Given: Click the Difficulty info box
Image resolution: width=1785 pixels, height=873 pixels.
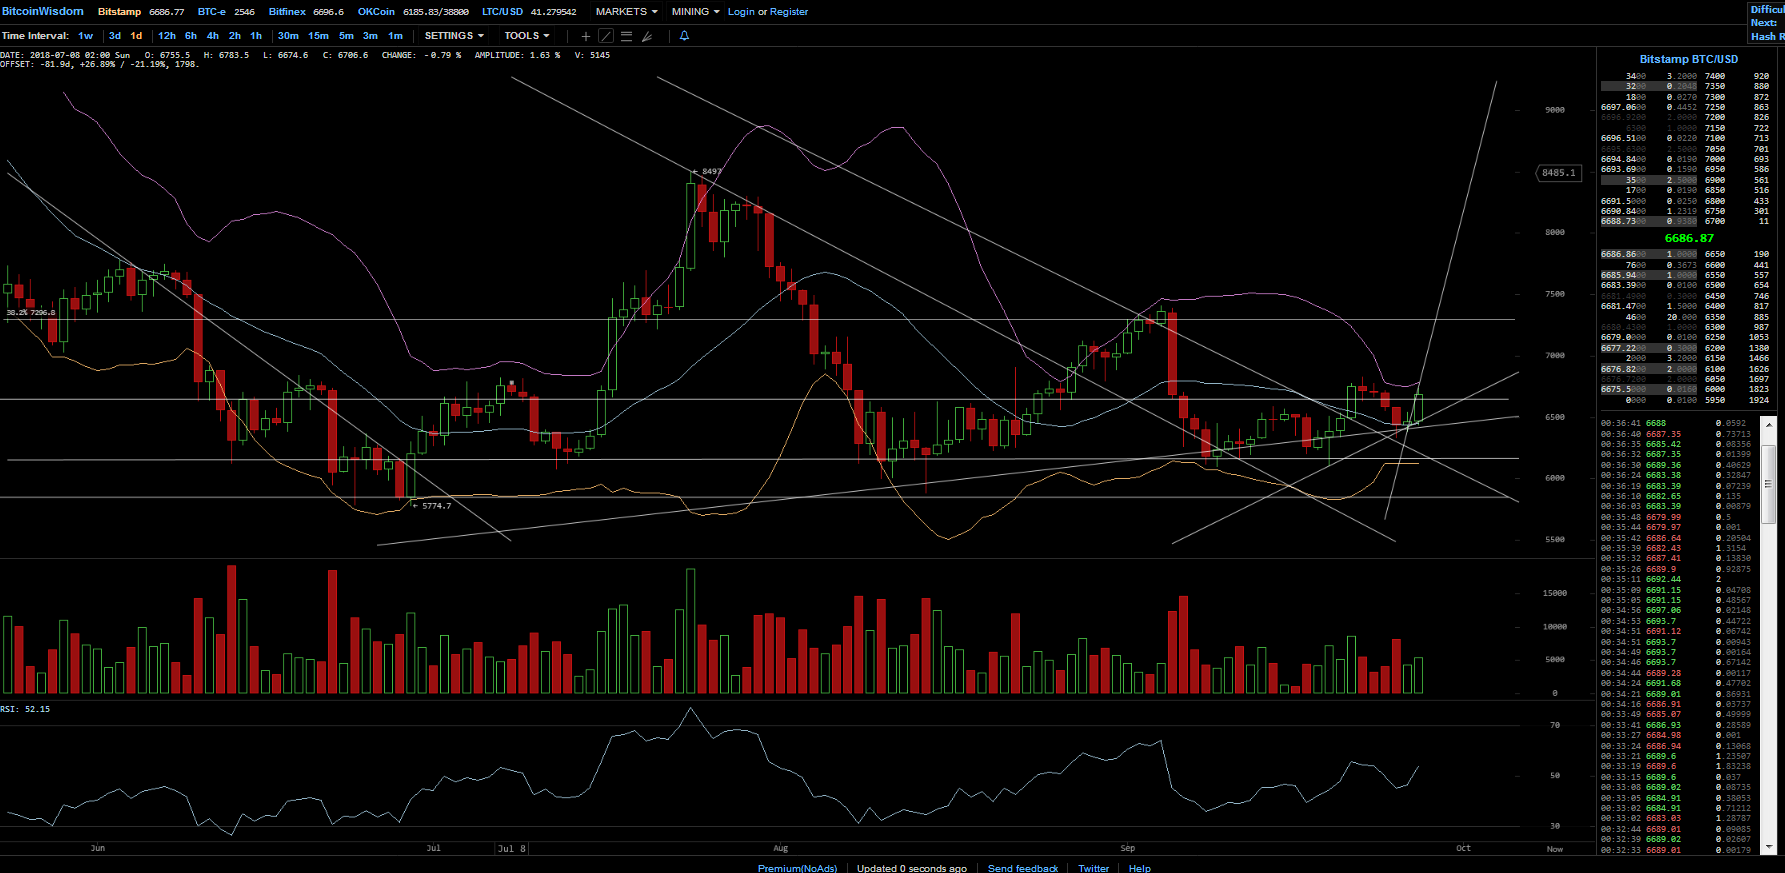Looking at the screenshot, I should coord(1767,22).
